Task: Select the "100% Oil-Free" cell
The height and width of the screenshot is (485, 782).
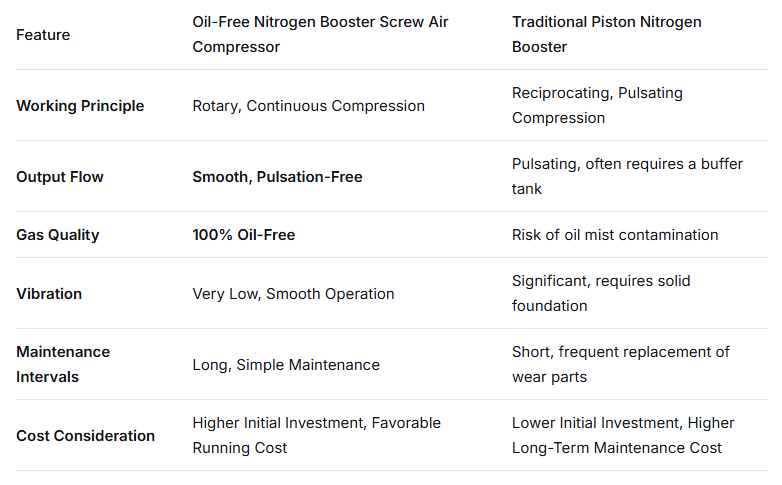Action: (x=244, y=235)
